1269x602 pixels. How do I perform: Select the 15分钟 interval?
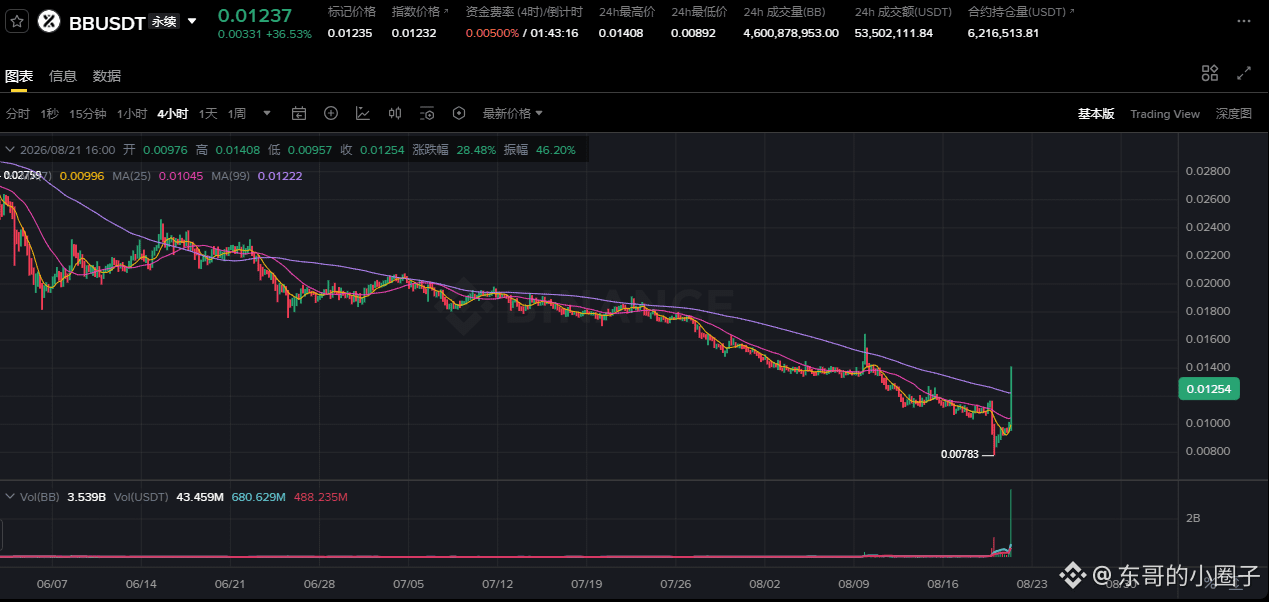click(x=88, y=114)
